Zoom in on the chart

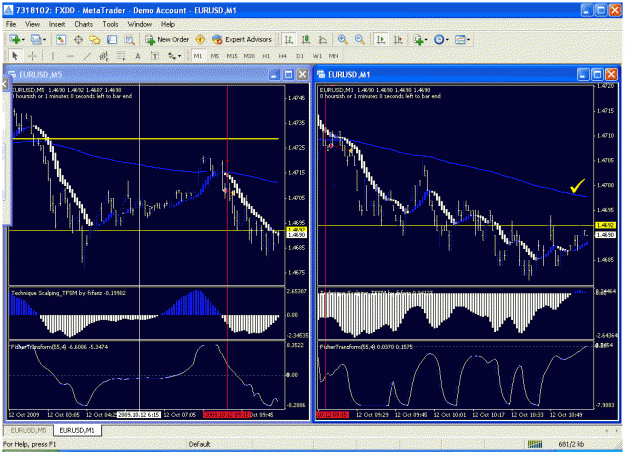pyautogui.click(x=342, y=39)
